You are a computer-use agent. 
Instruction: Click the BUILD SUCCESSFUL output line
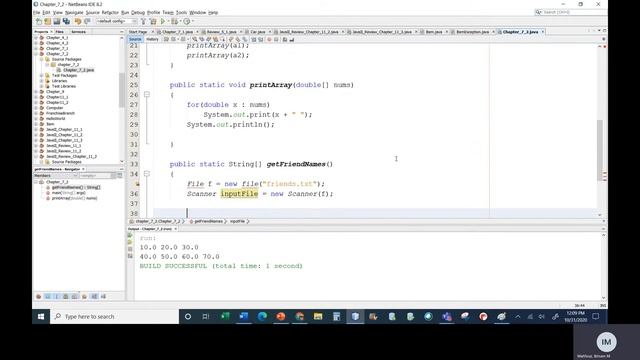tap(221, 266)
